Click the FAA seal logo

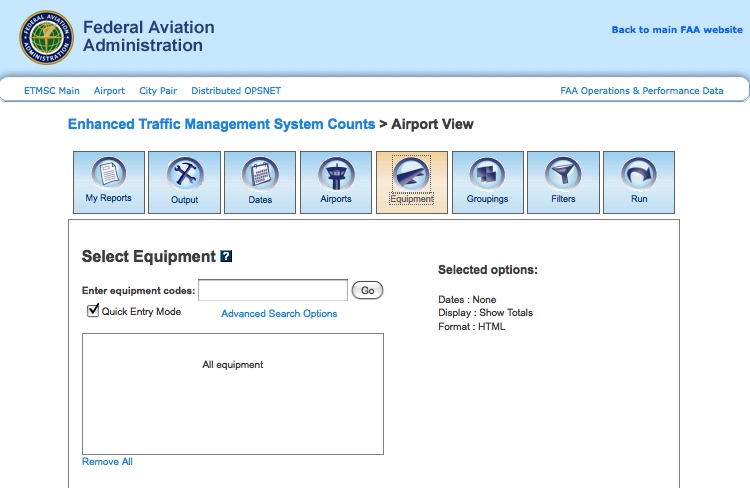click(x=46, y=37)
